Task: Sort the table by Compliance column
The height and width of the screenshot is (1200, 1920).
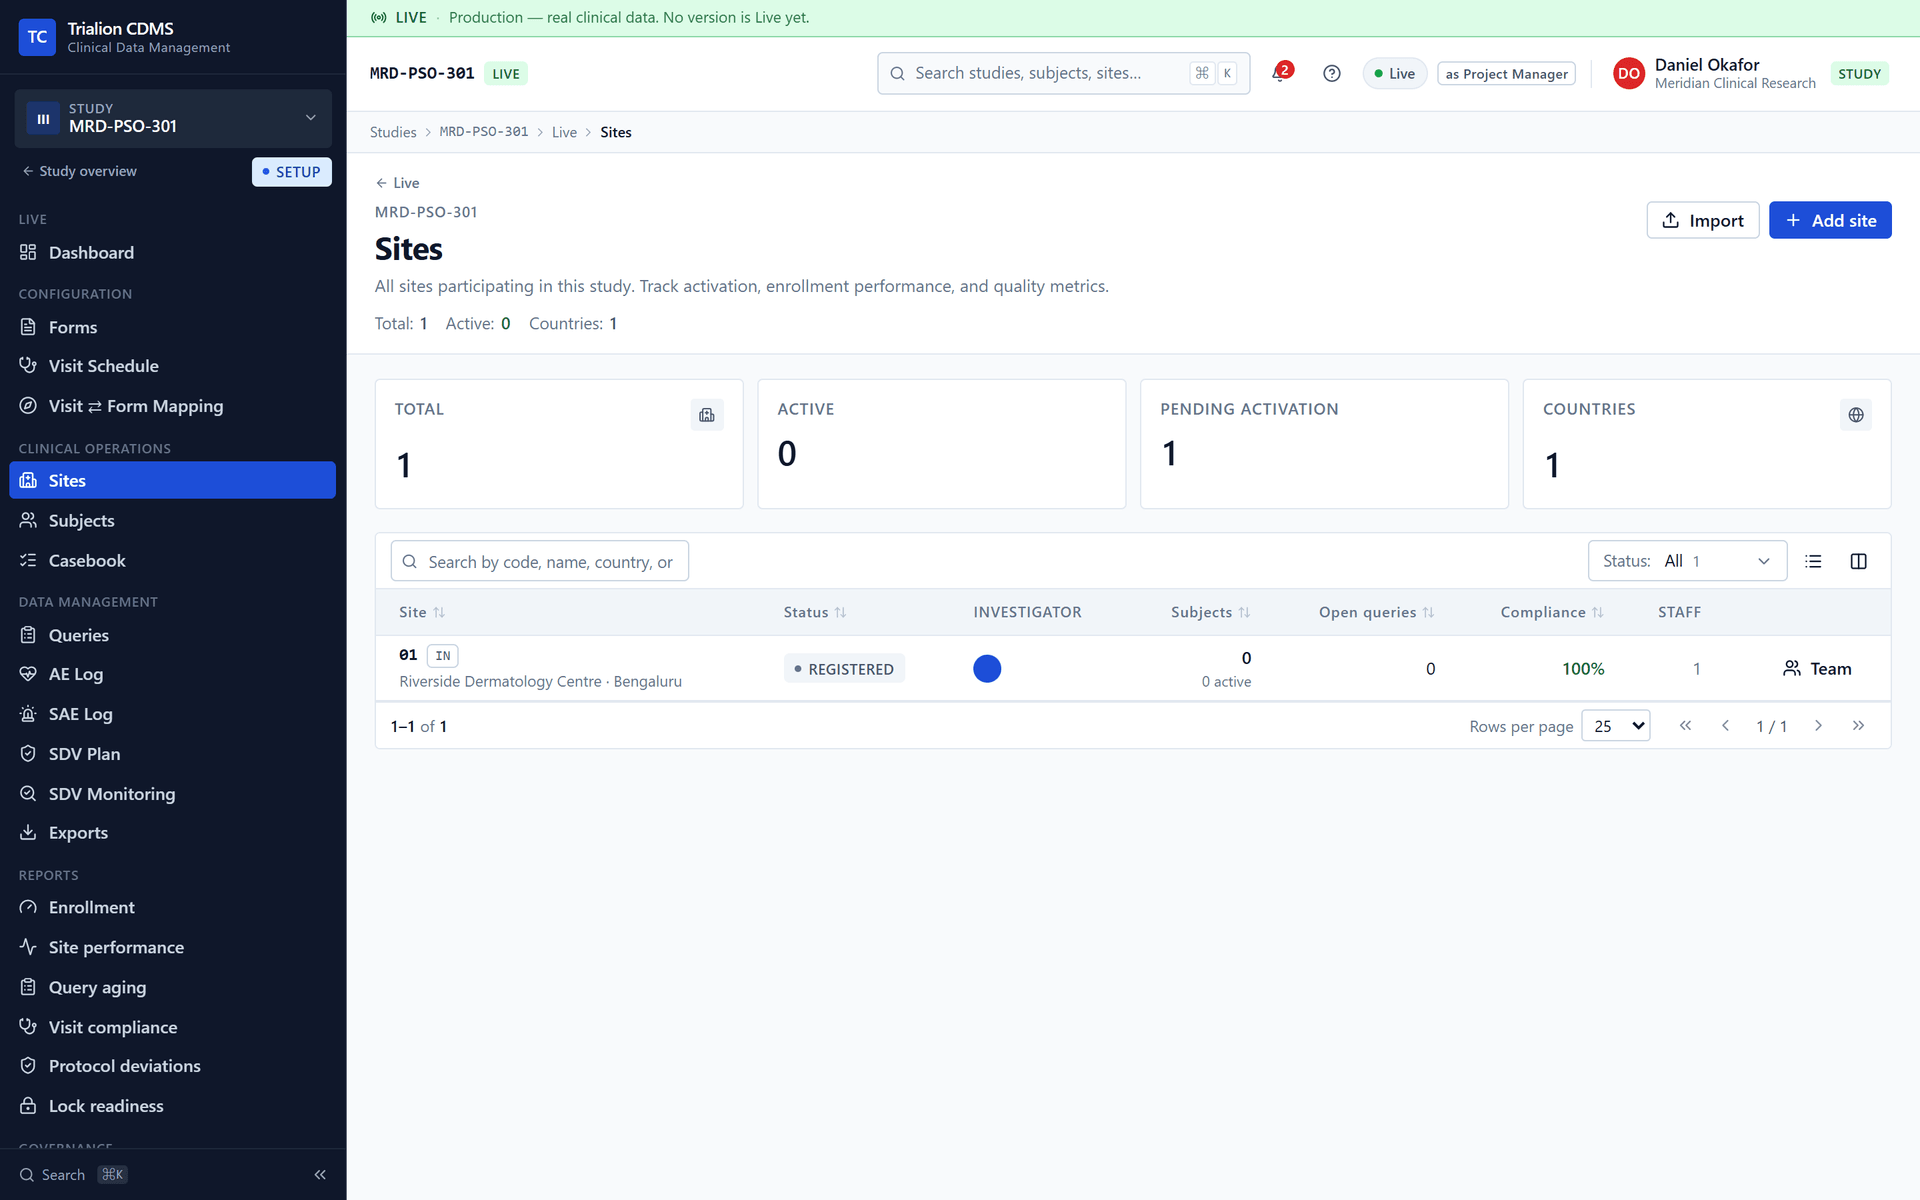Action: point(1552,612)
